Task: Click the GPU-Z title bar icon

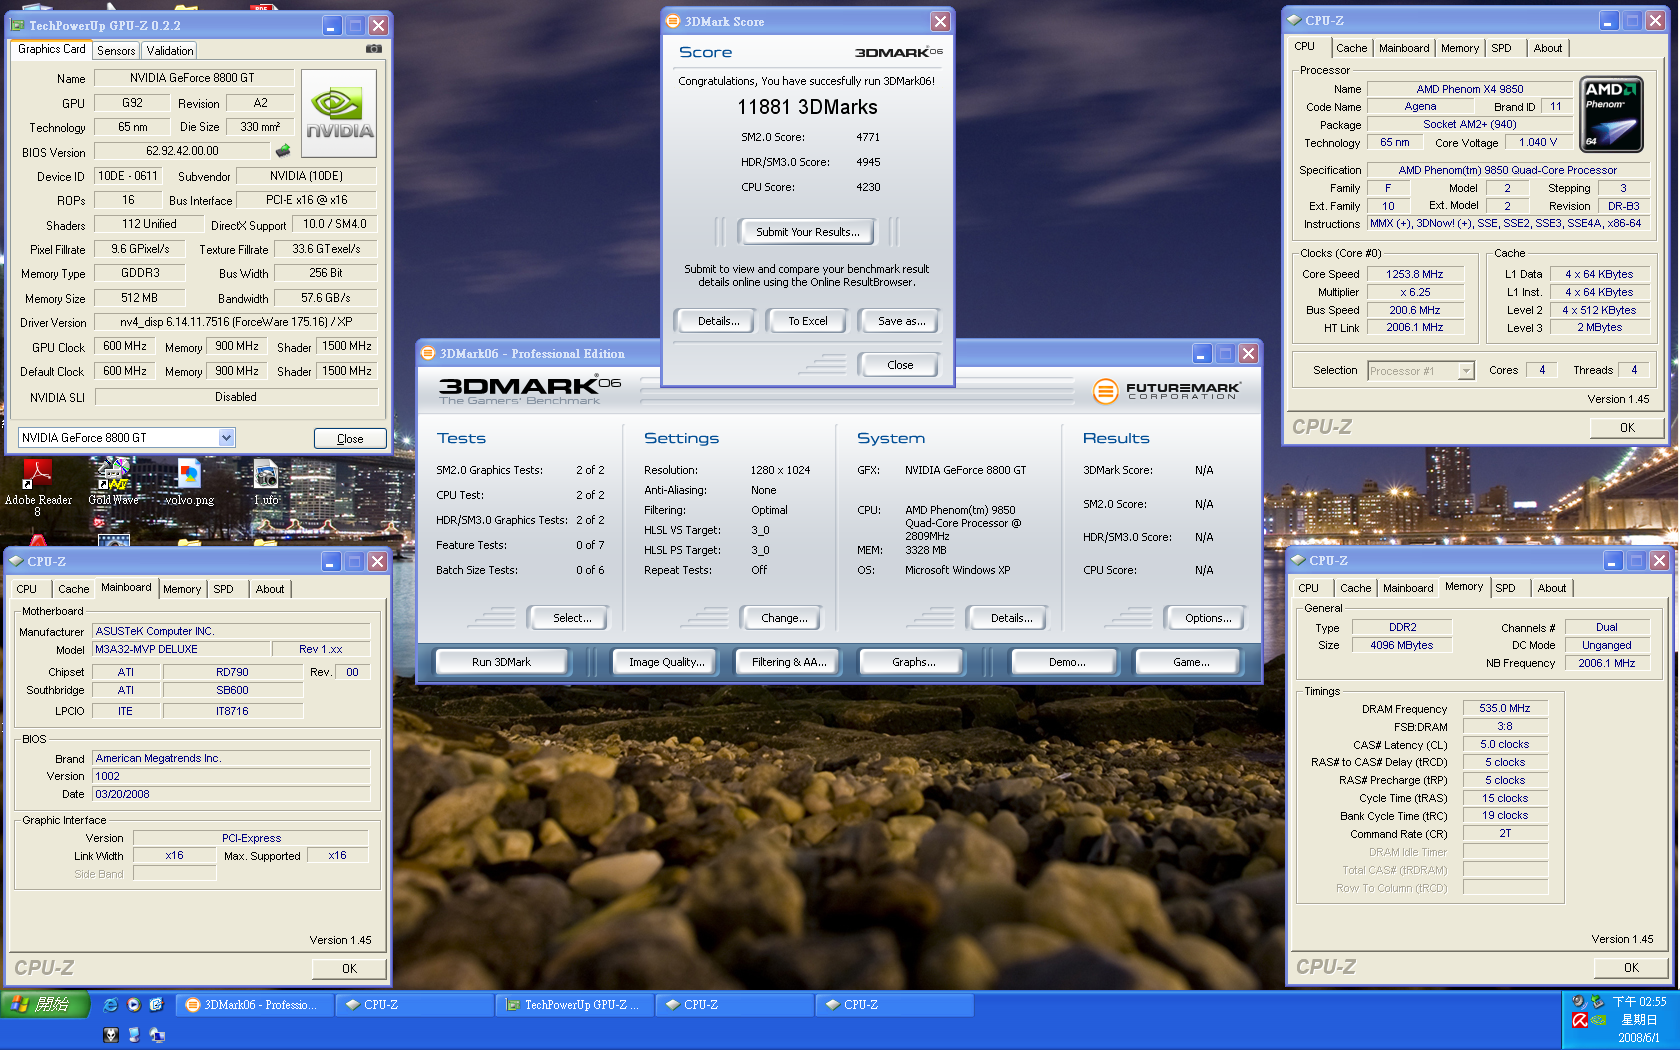Action: click(17, 25)
